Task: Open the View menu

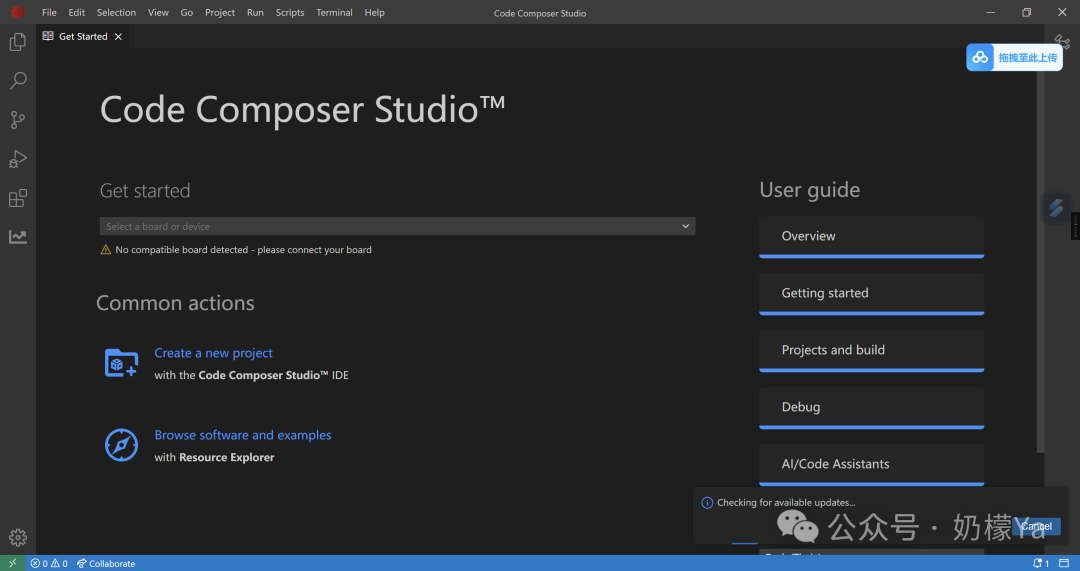Action: (158, 12)
